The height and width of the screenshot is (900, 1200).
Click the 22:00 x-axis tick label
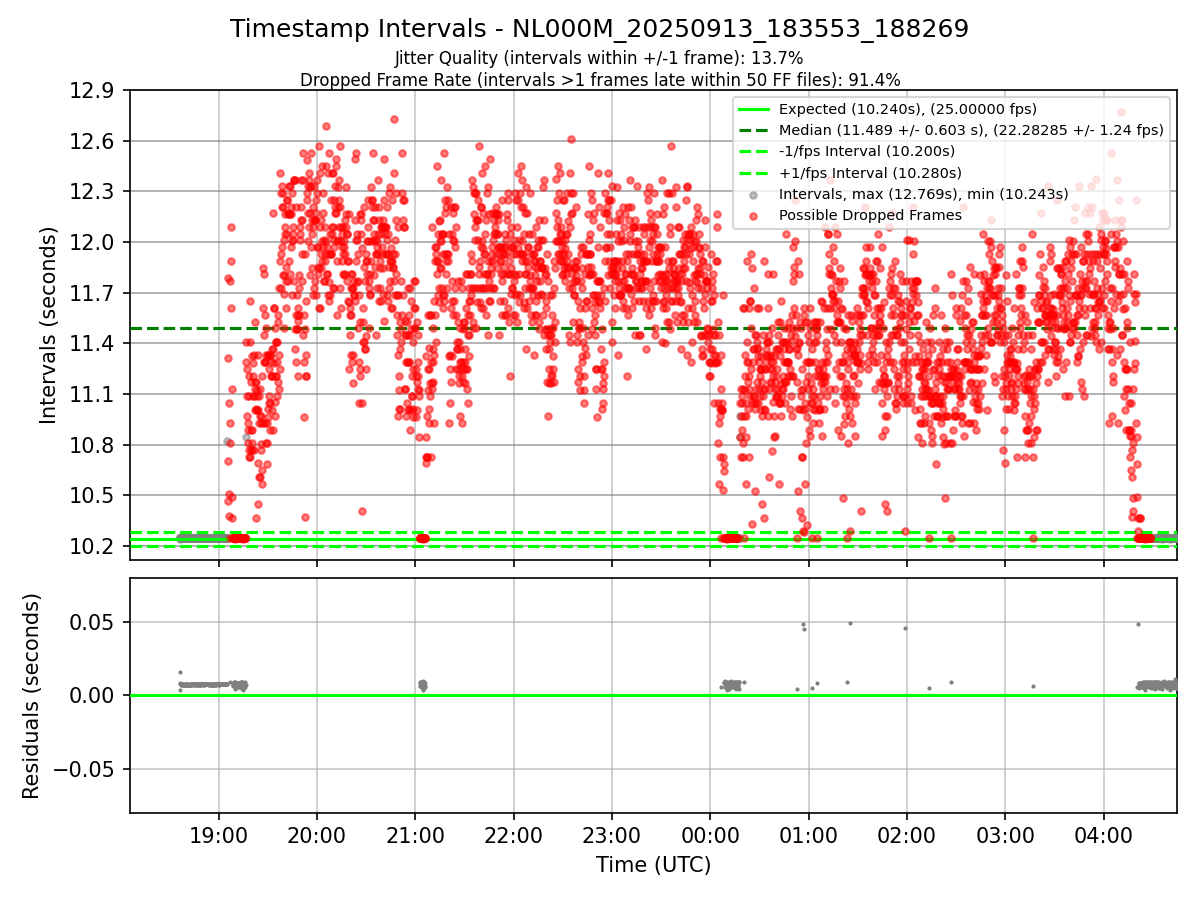coord(513,835)
